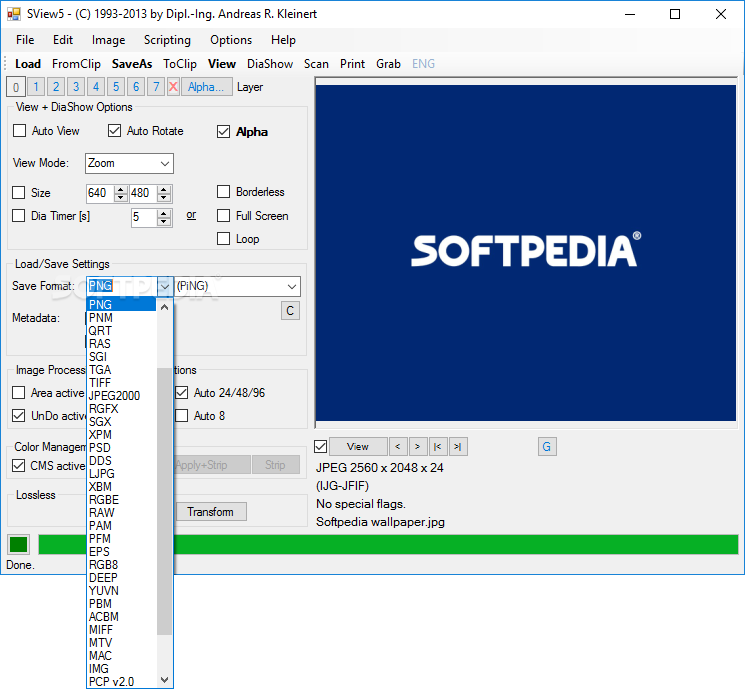This screenshot has width=745, height=689.
Task: Increase width 640 spinner up arrow
Action: 121,189
